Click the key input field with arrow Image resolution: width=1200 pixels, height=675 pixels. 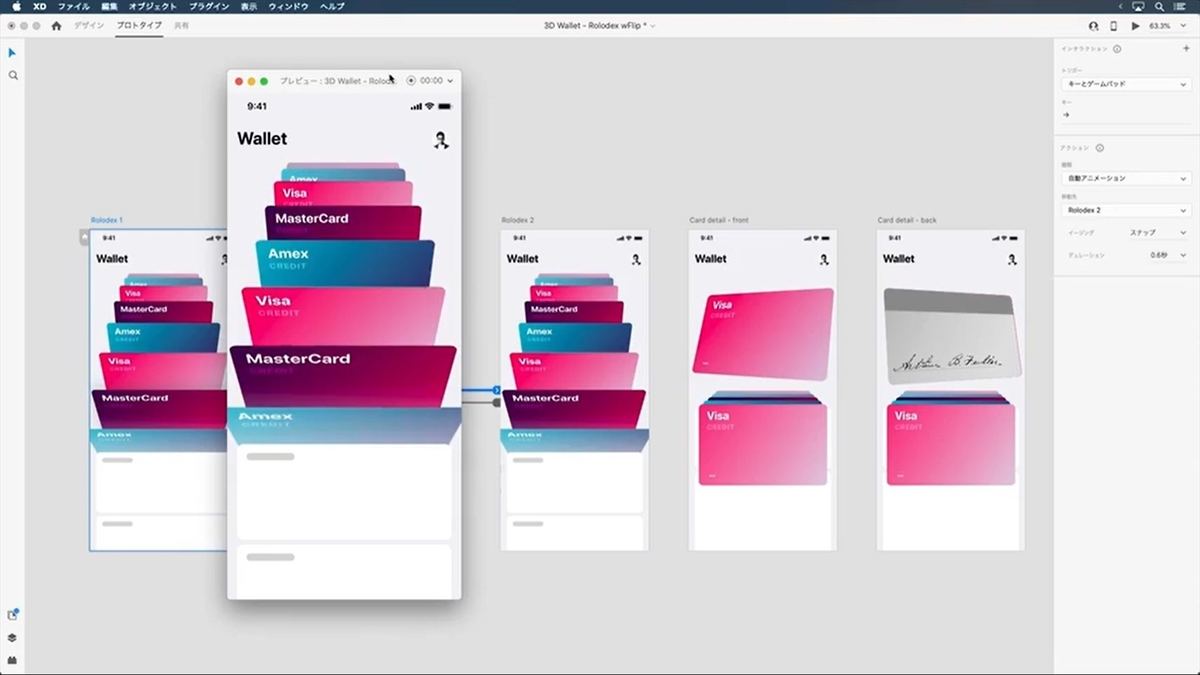tap(1125, 115)
